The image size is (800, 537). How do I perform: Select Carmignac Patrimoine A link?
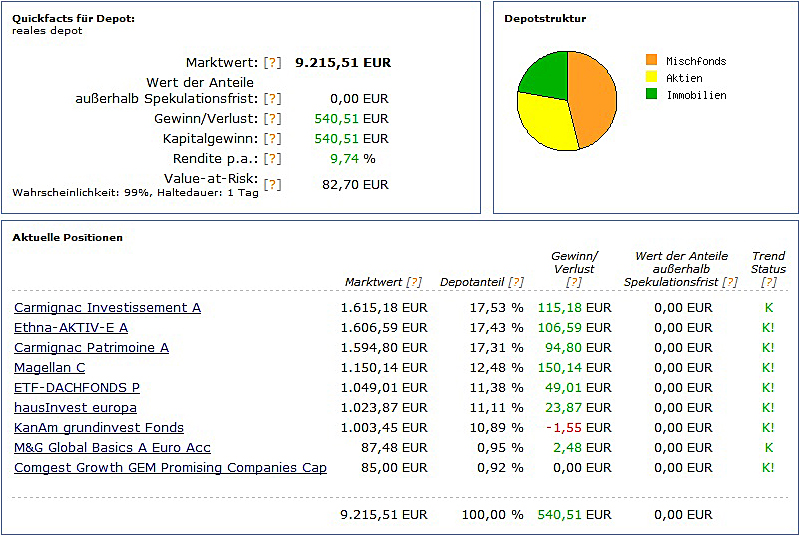tap(91, 348)
